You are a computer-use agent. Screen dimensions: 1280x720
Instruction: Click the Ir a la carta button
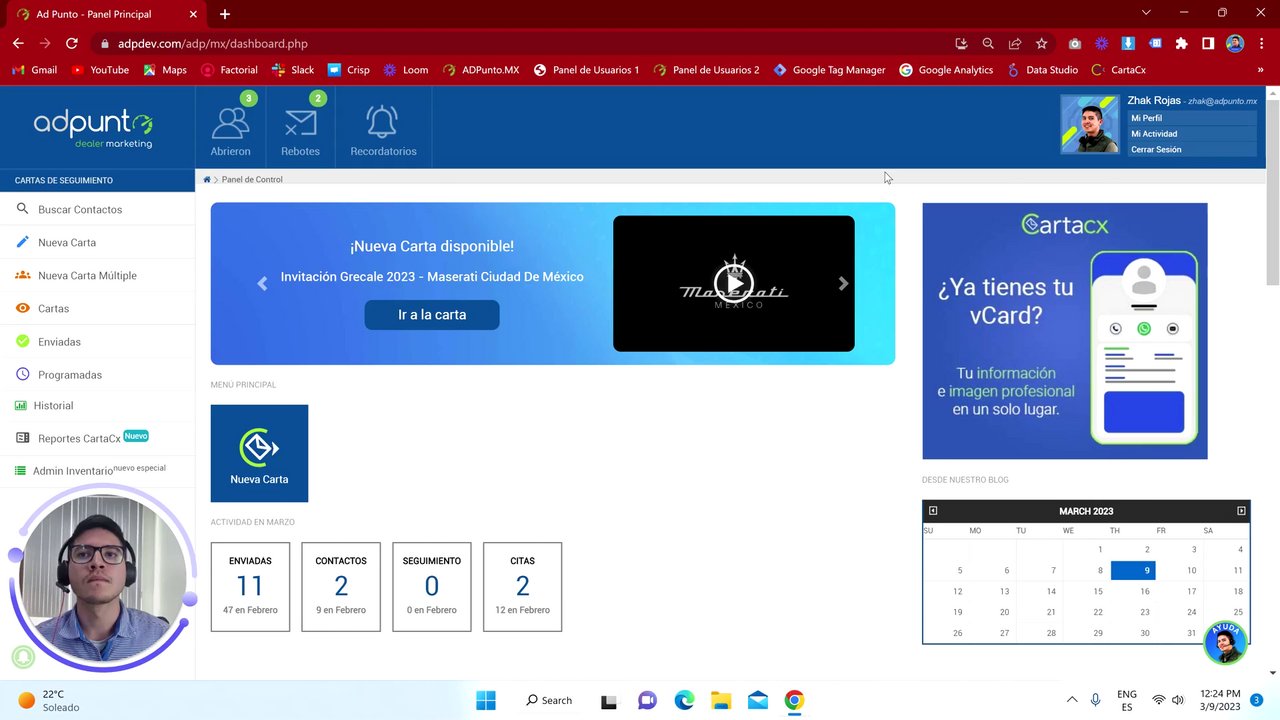(x=432, y=314)
